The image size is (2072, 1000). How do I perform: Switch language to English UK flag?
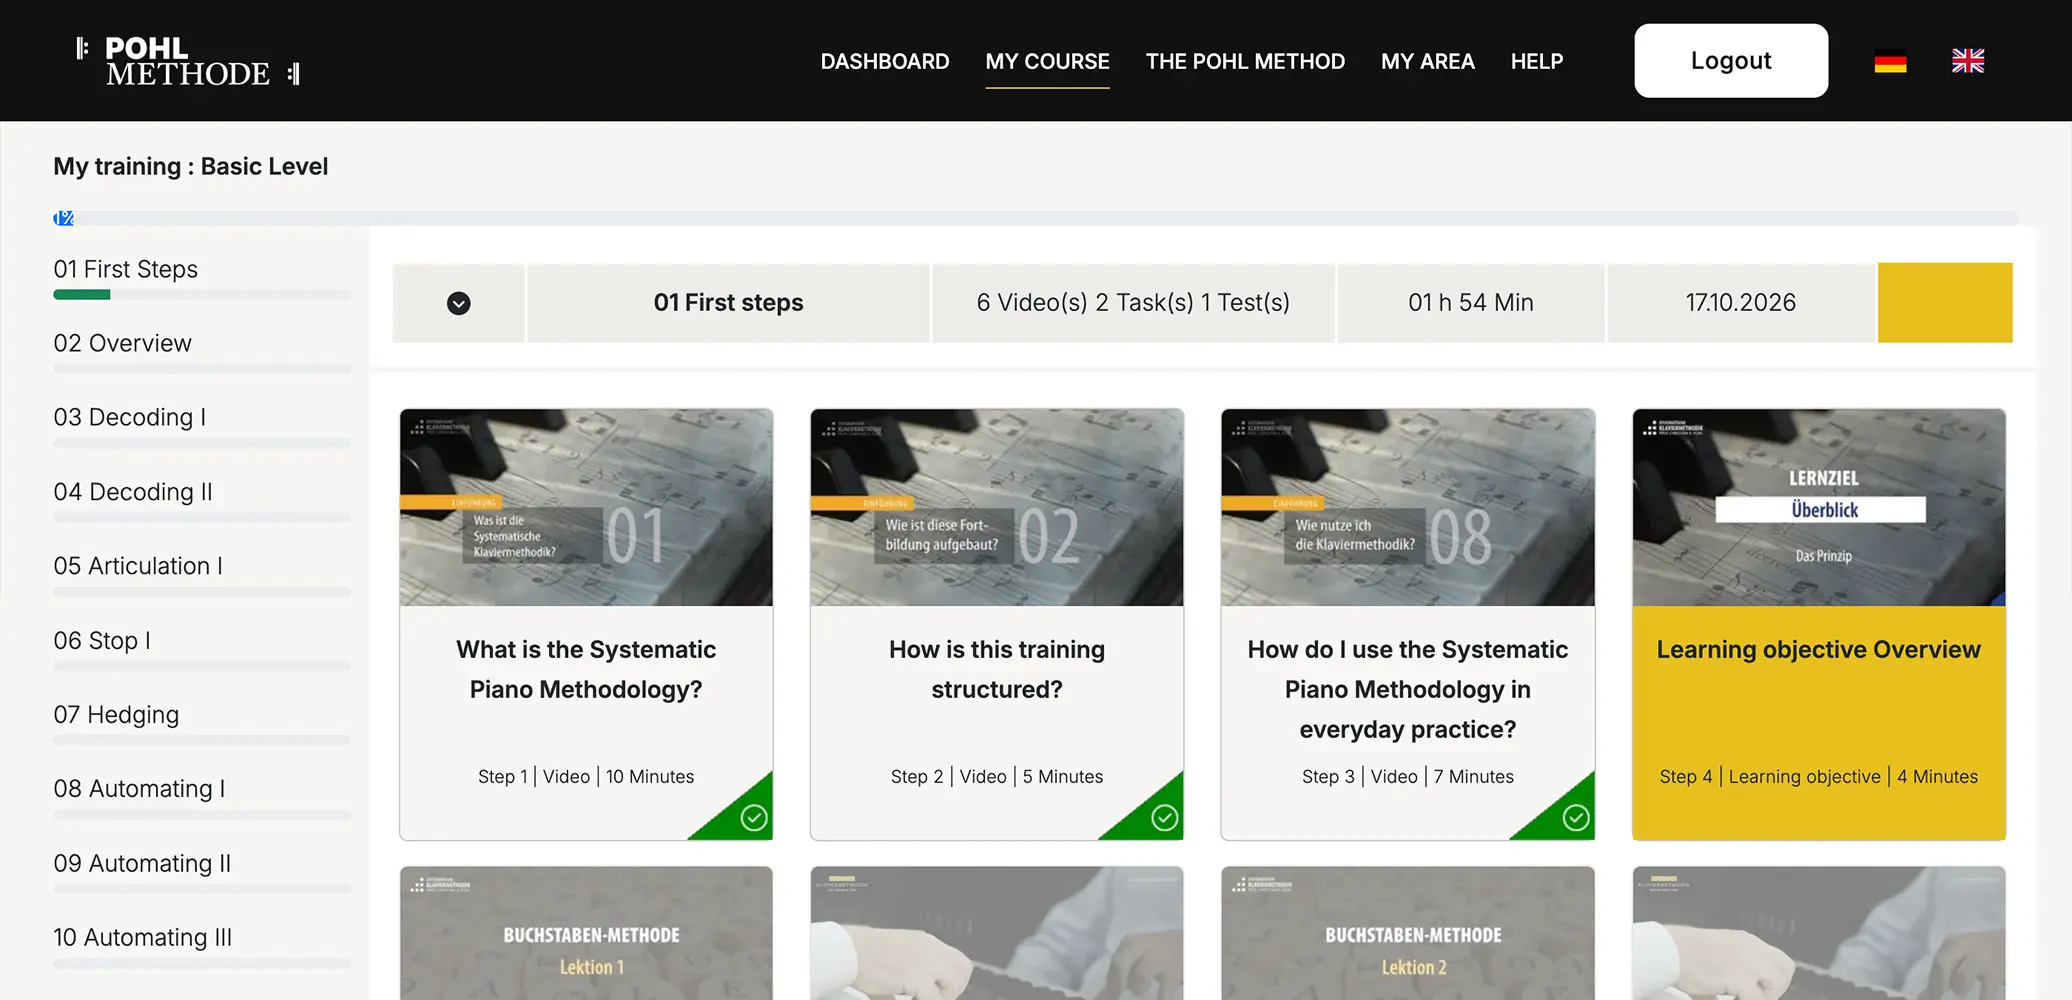tap(1968, 61)
